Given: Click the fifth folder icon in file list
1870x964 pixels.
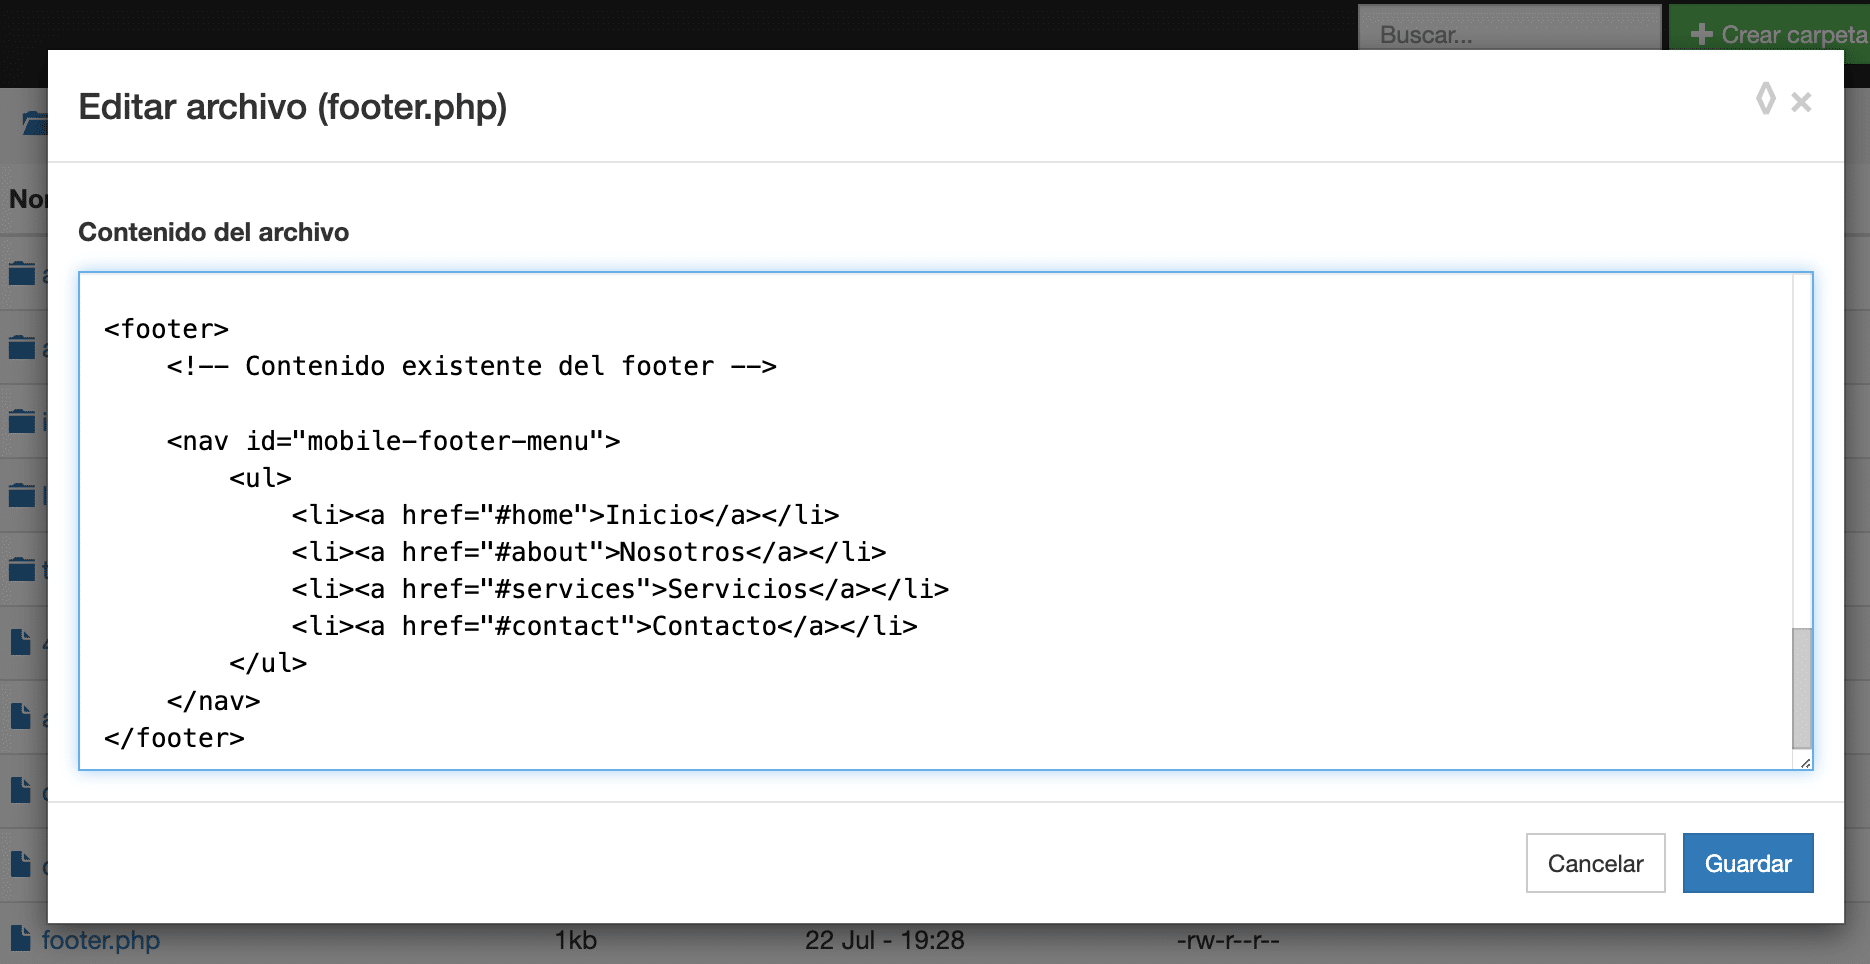Looking at the screenshot, I should pyautogui.click(x=22, y=570).
